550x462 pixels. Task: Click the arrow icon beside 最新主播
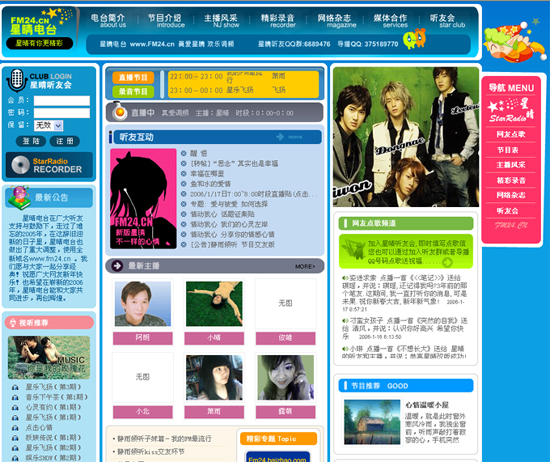(117, 266)
